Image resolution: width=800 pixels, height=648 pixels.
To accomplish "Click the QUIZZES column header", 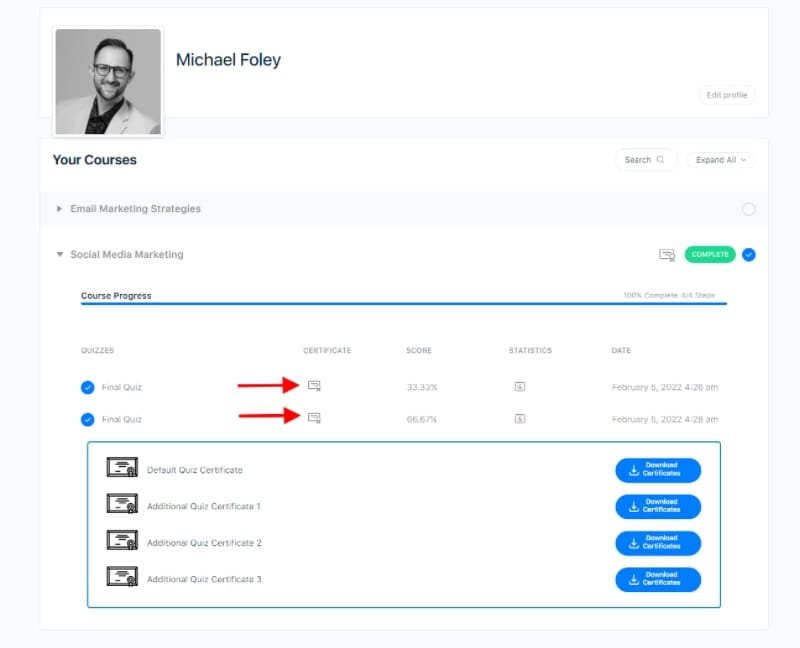I will coord(97,351).
